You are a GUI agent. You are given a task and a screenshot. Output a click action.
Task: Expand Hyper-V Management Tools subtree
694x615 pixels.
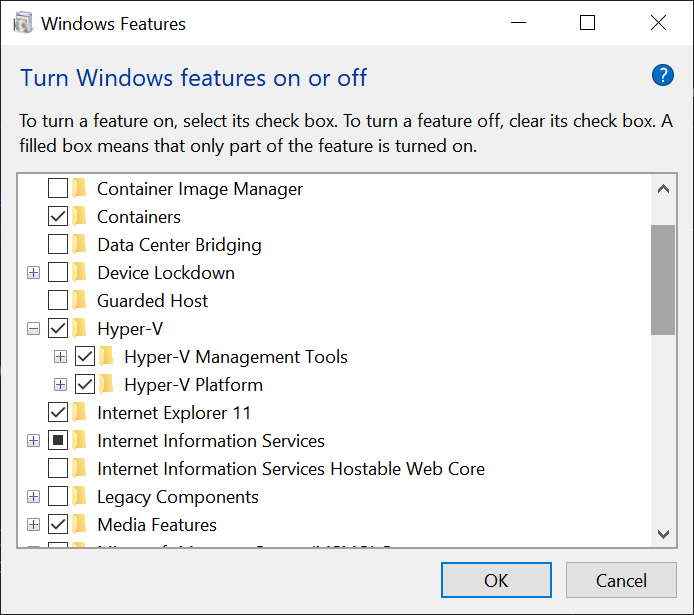point(61,357)
